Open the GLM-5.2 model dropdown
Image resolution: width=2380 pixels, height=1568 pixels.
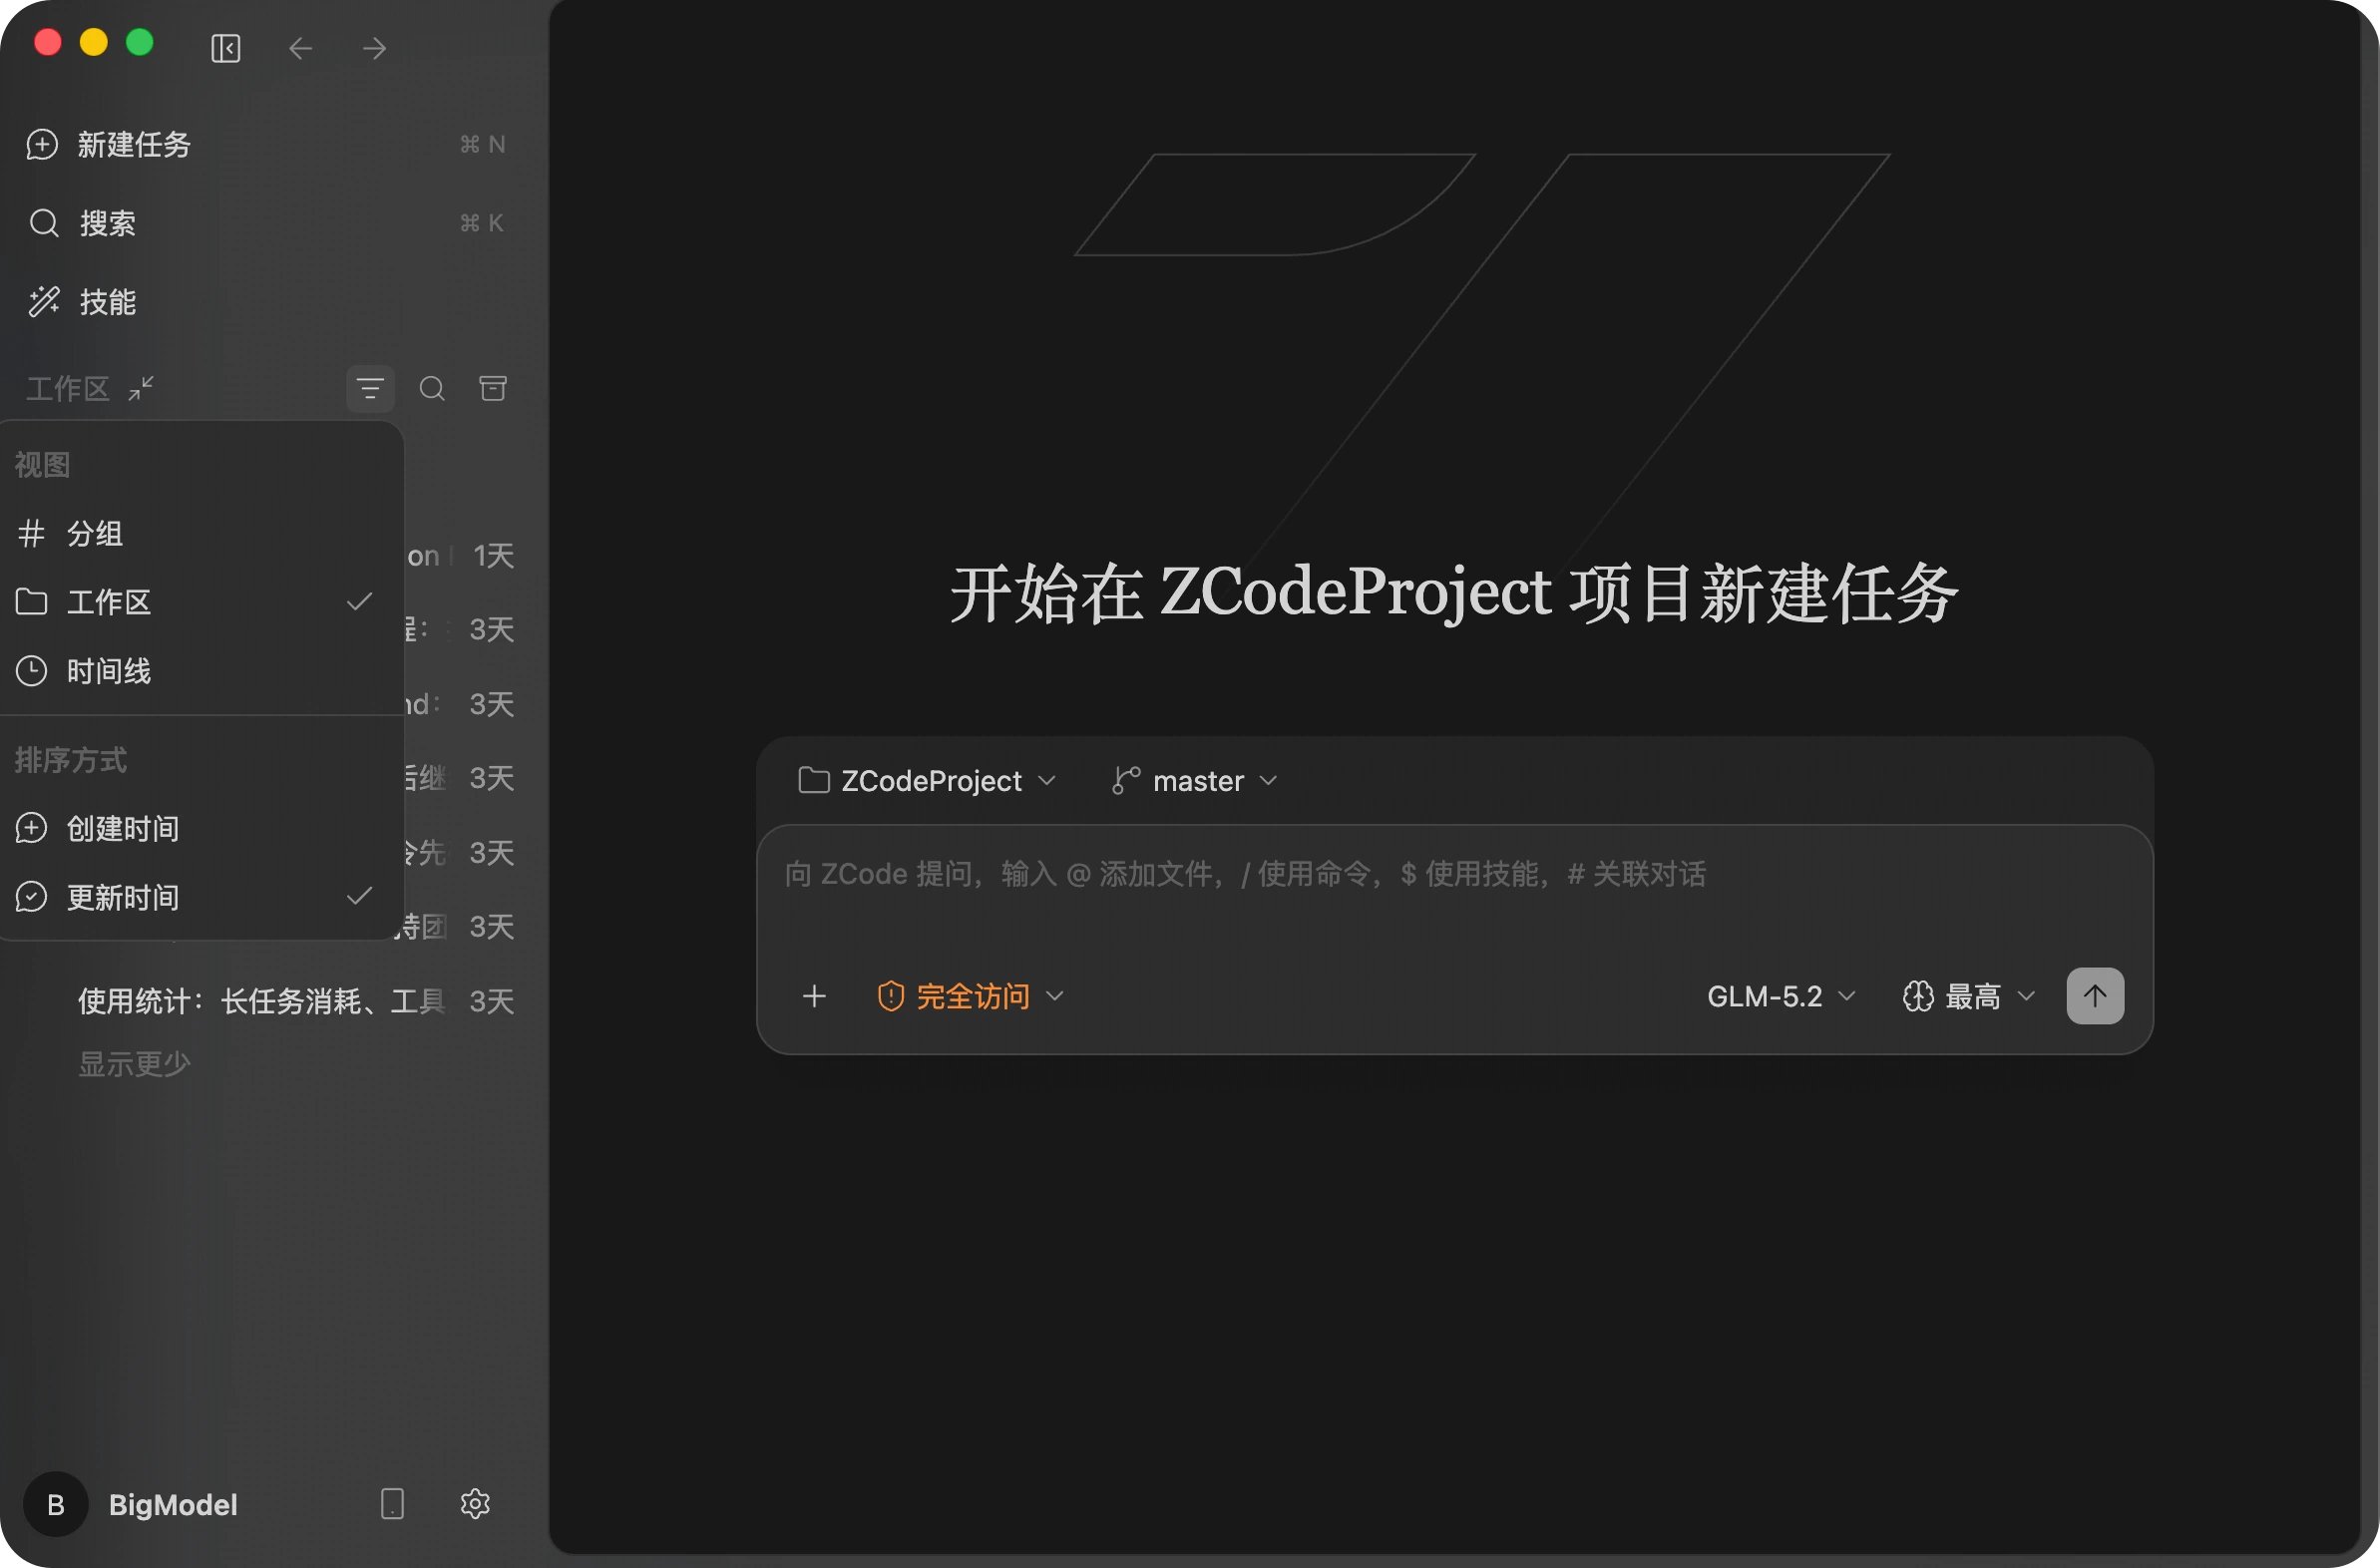point(1781,996)
